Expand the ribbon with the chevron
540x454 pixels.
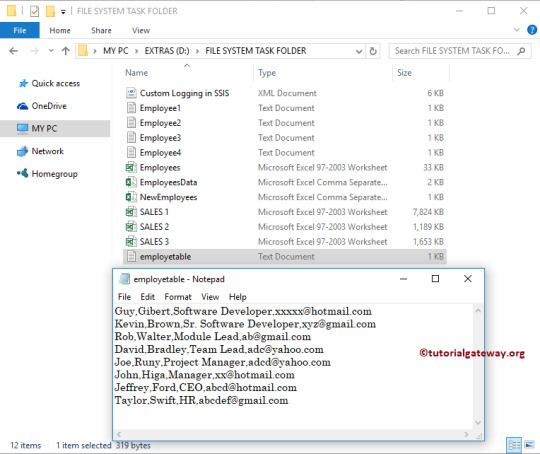coord(516,30)
